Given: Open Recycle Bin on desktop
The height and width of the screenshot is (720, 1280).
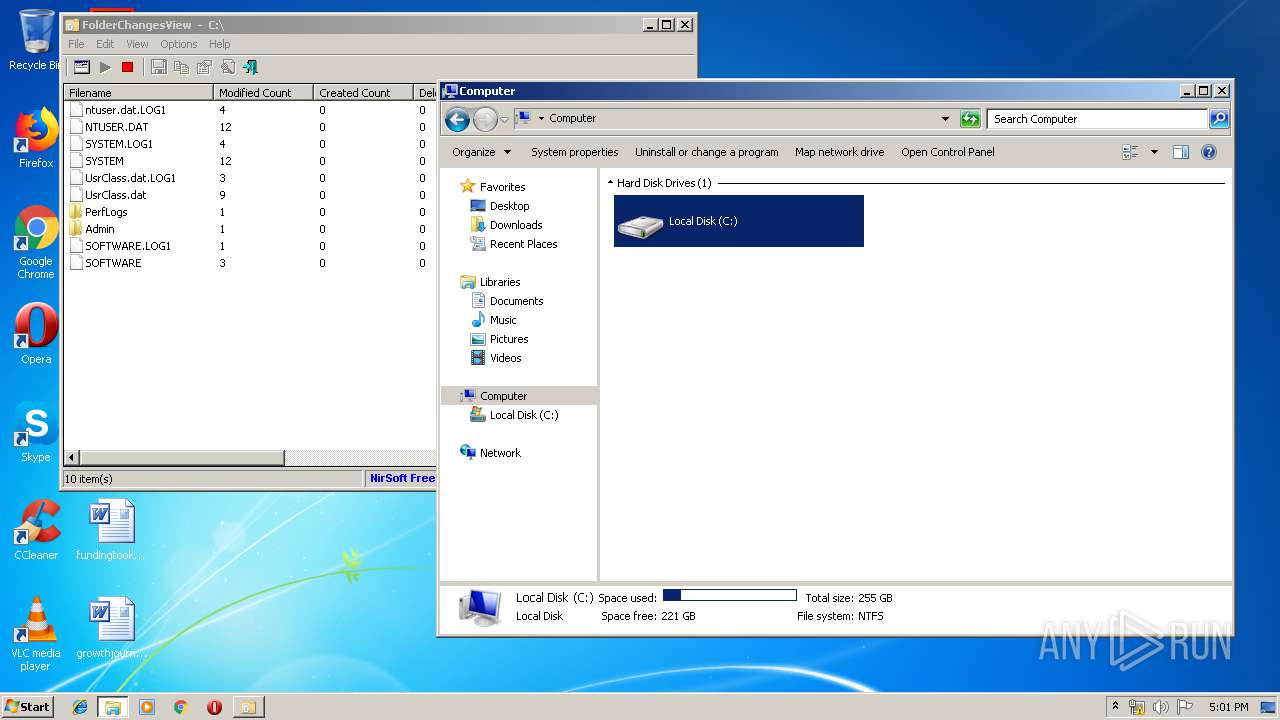Looking at the screenshot, I should [36, 40].
